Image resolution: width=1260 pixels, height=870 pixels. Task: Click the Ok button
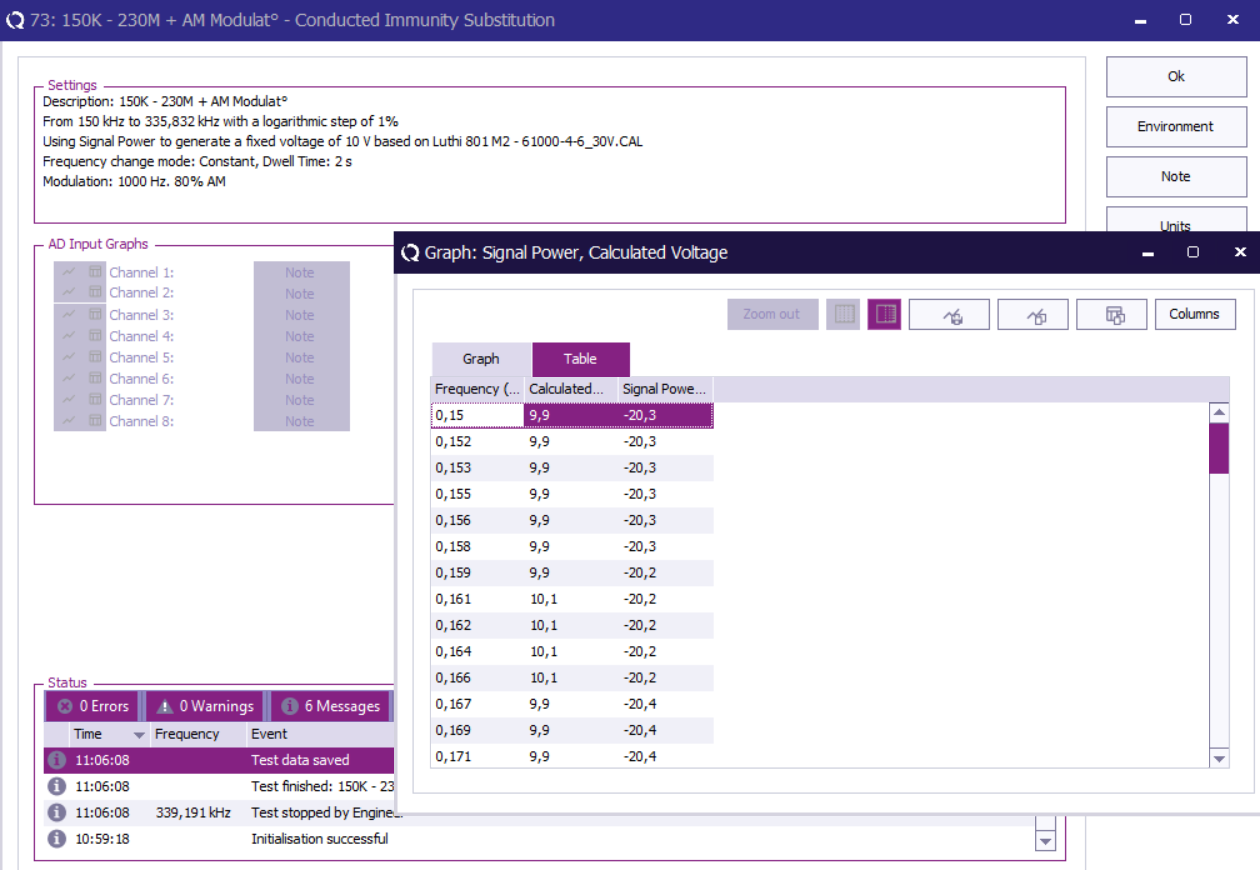click(x=1176, y=76)
